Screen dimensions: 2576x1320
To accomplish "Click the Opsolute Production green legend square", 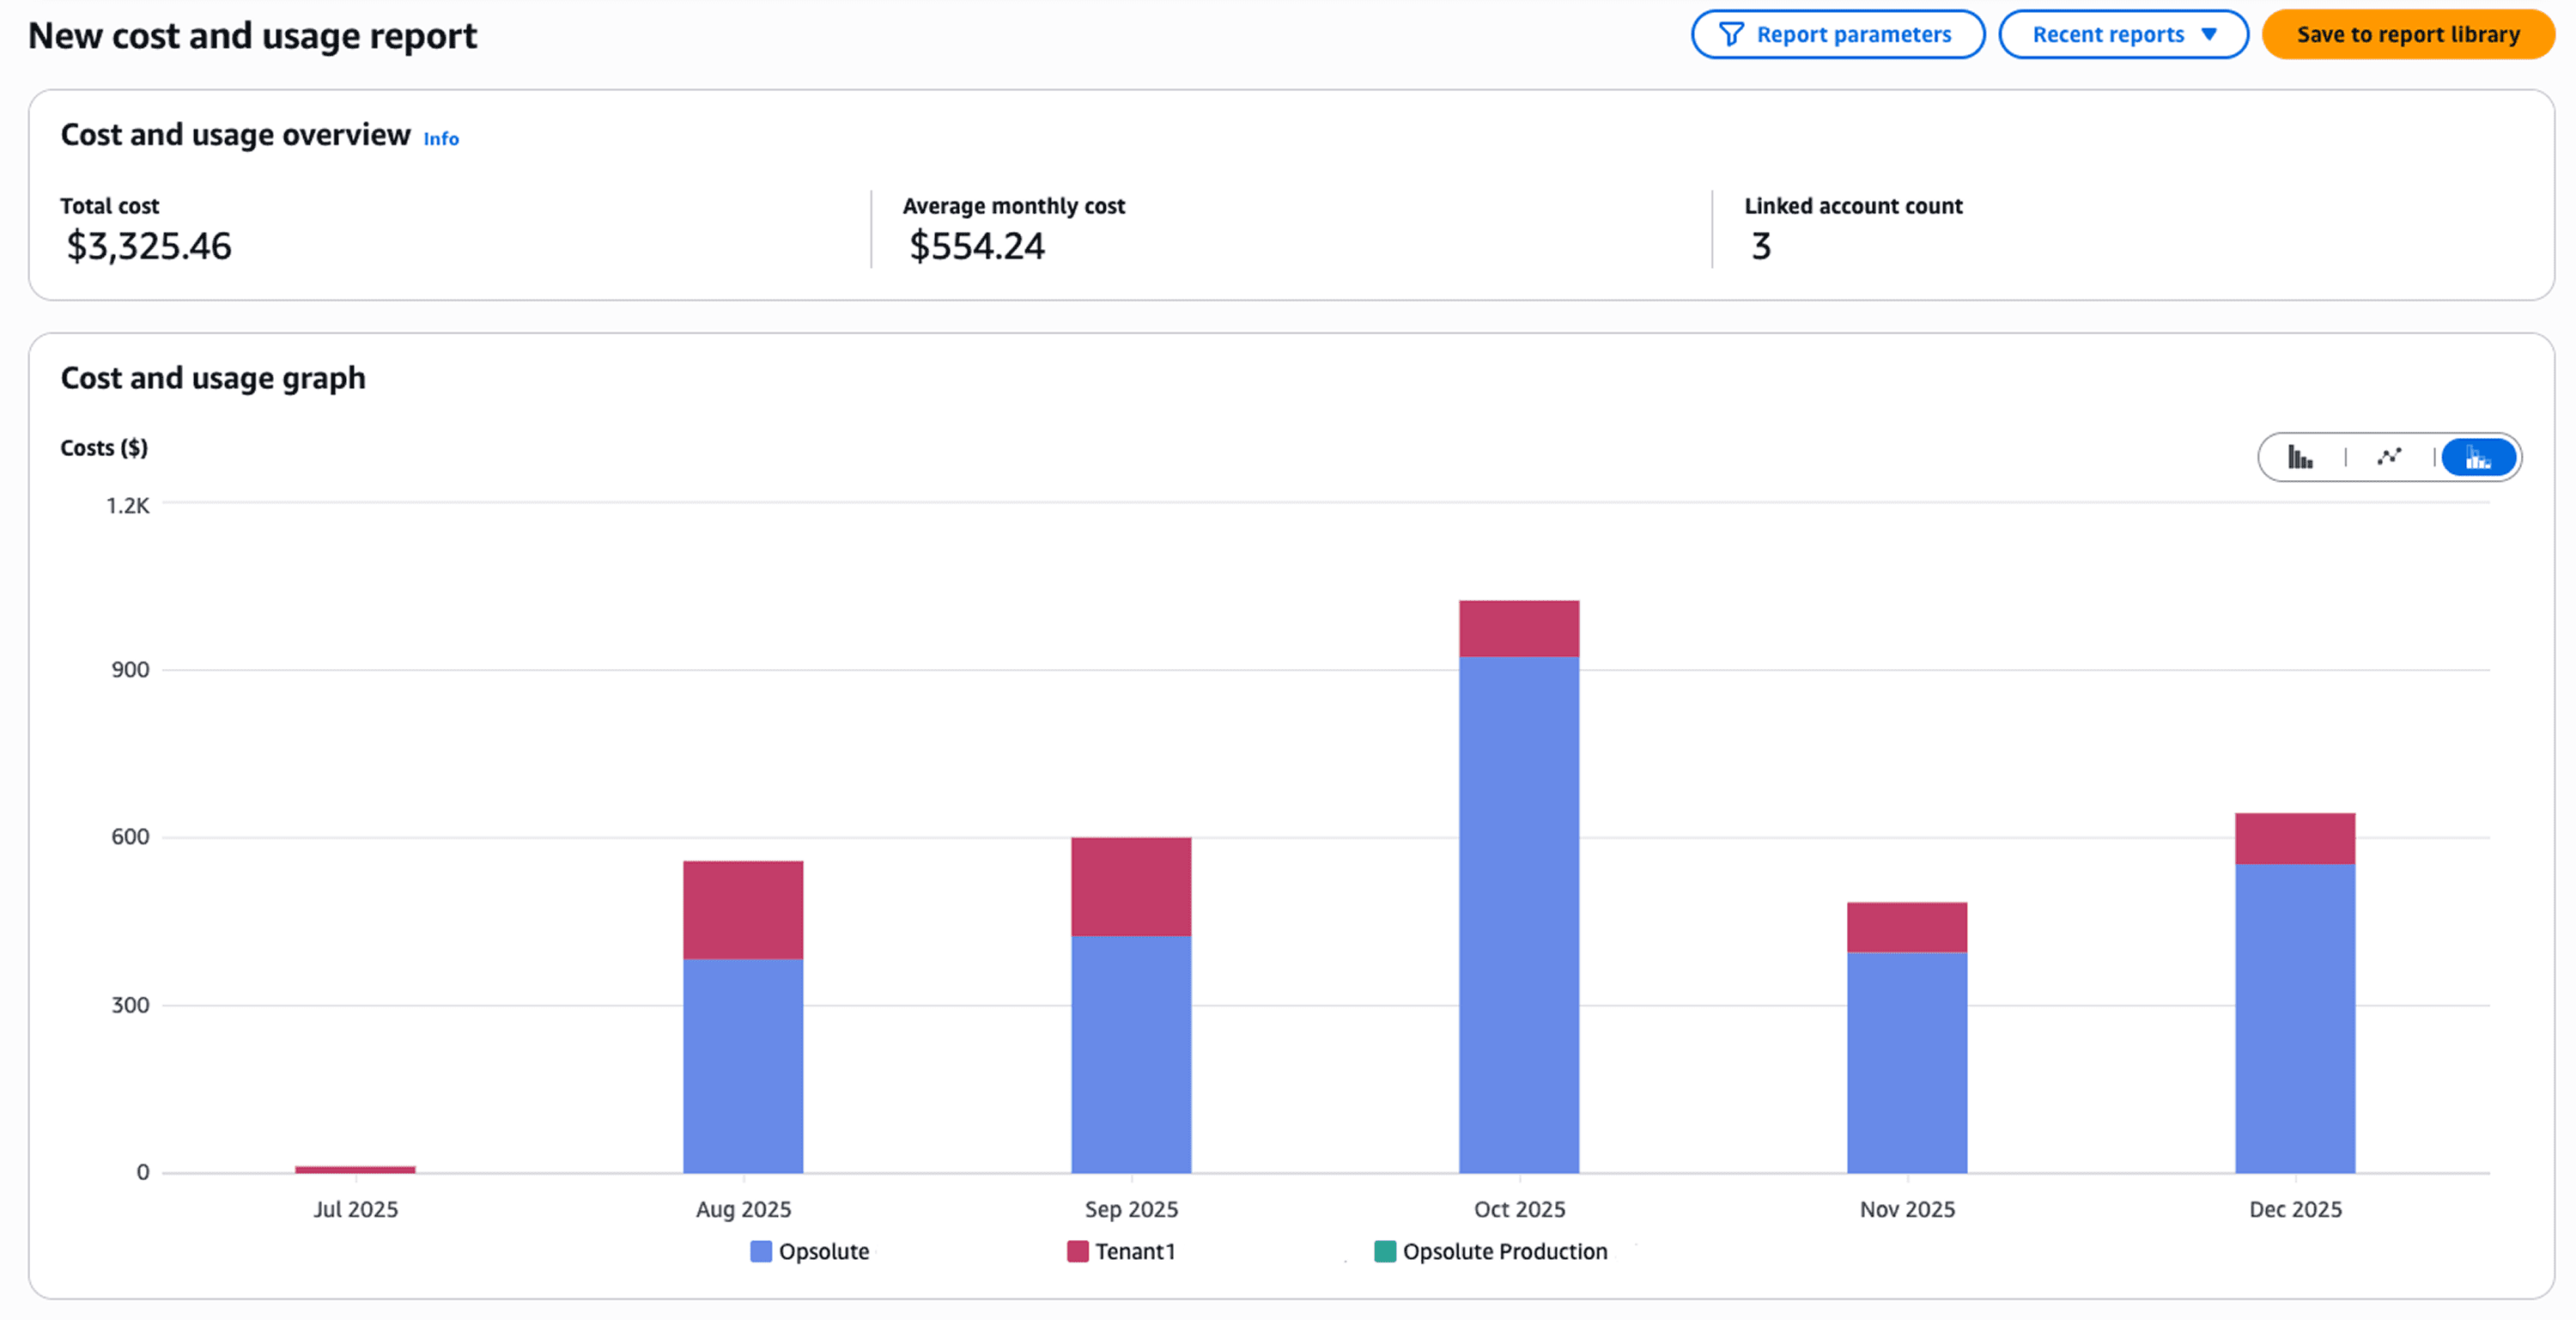I will coord(1385,1252).
